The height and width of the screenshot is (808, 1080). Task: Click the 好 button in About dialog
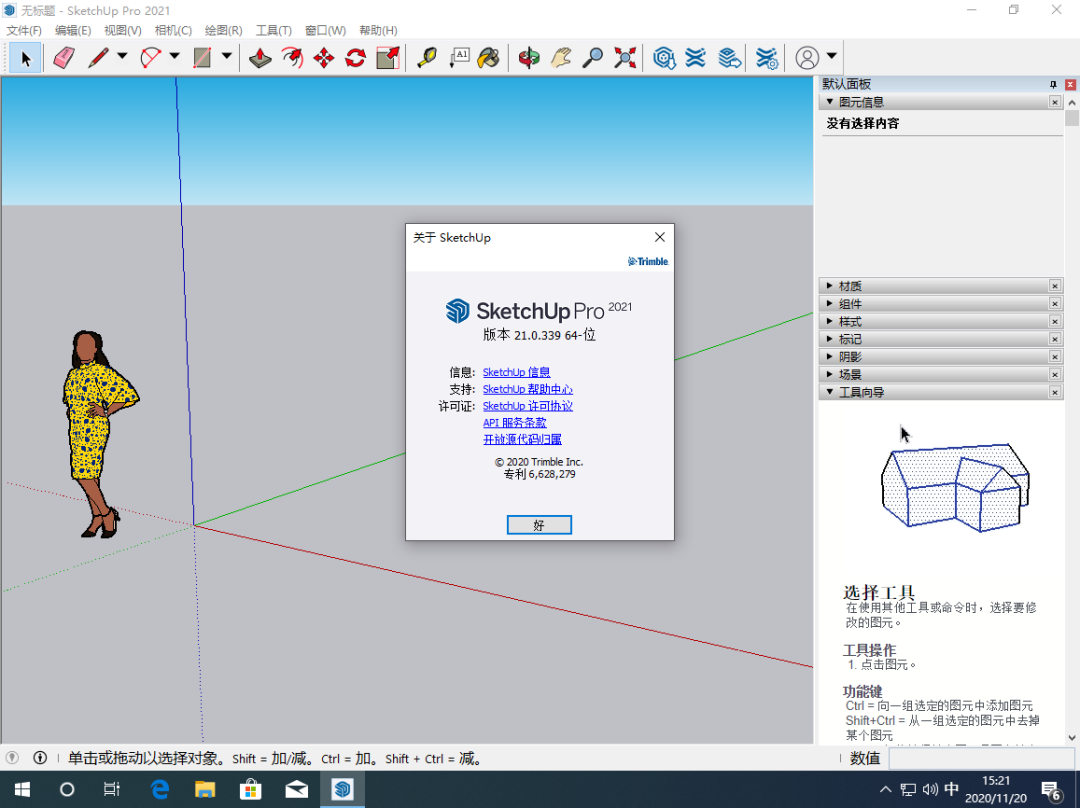539,525
